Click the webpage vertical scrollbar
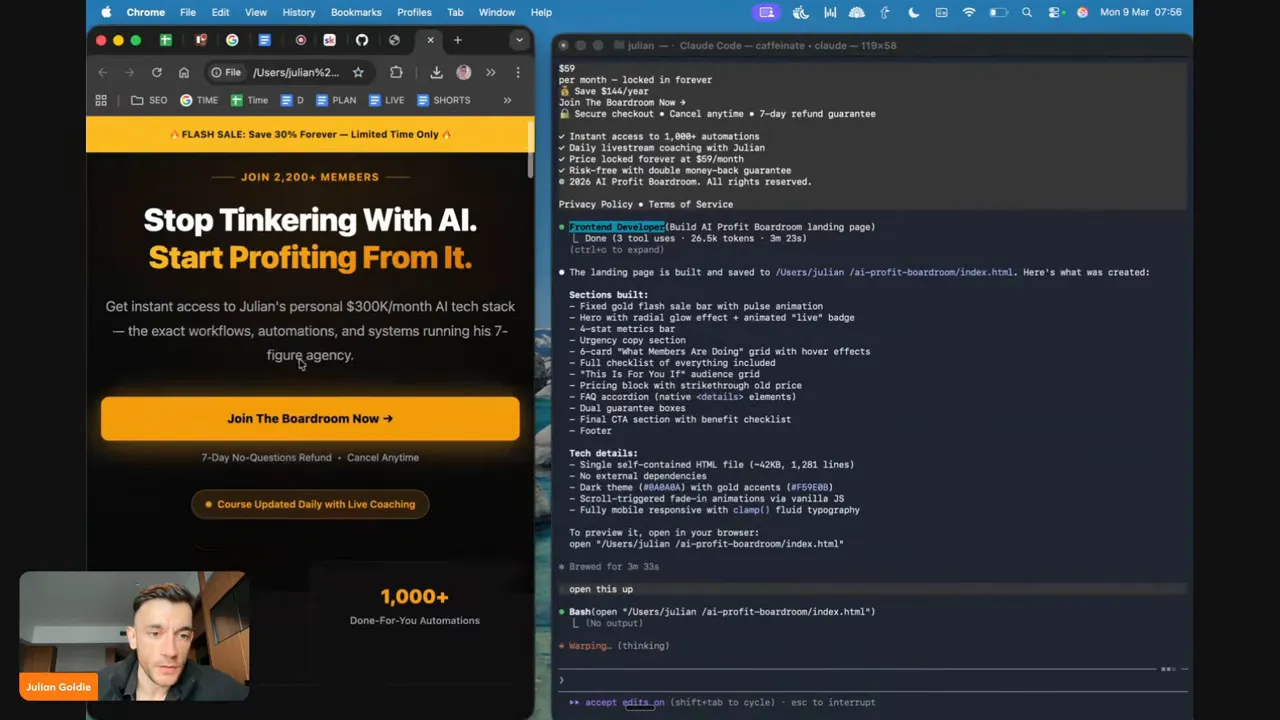The image size is (1280, 720). point(531,150)
